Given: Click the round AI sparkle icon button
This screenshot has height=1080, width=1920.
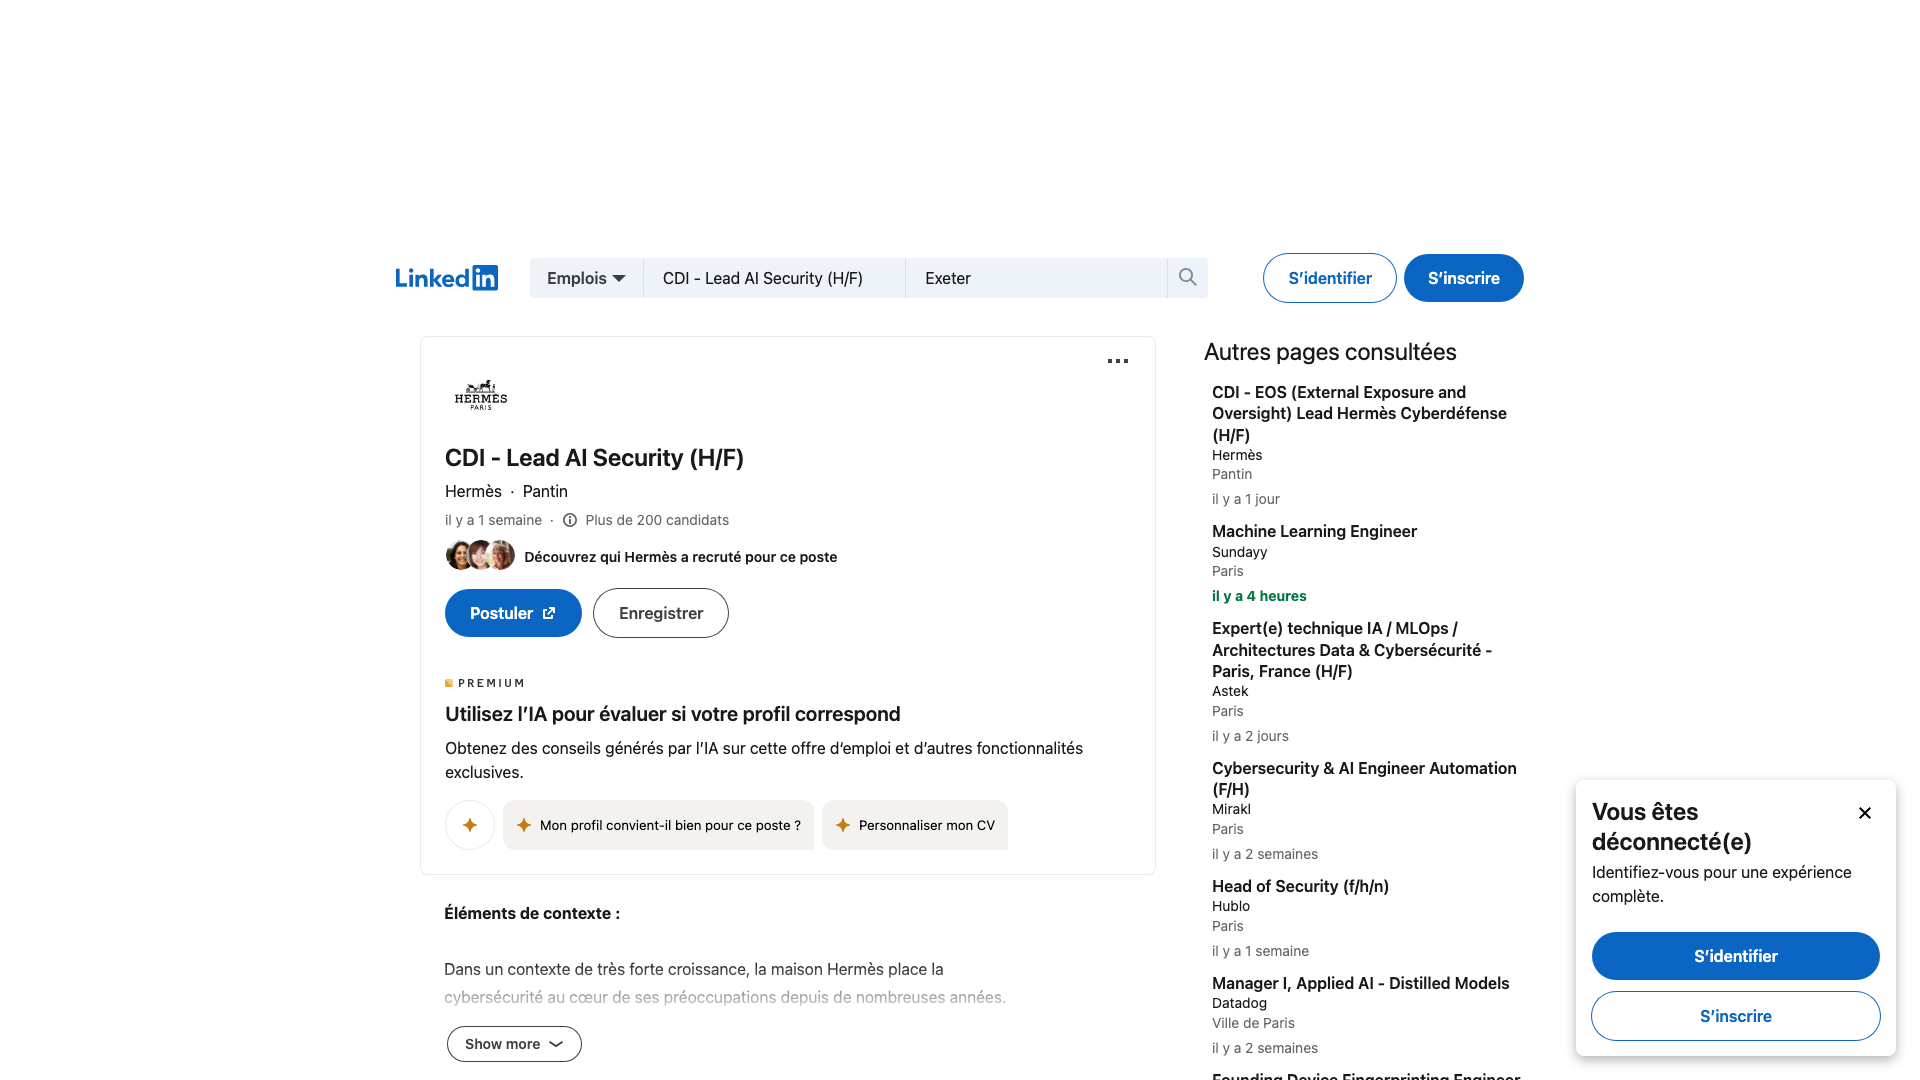Looking at the screenshot, I should click(x=470, y=825).
